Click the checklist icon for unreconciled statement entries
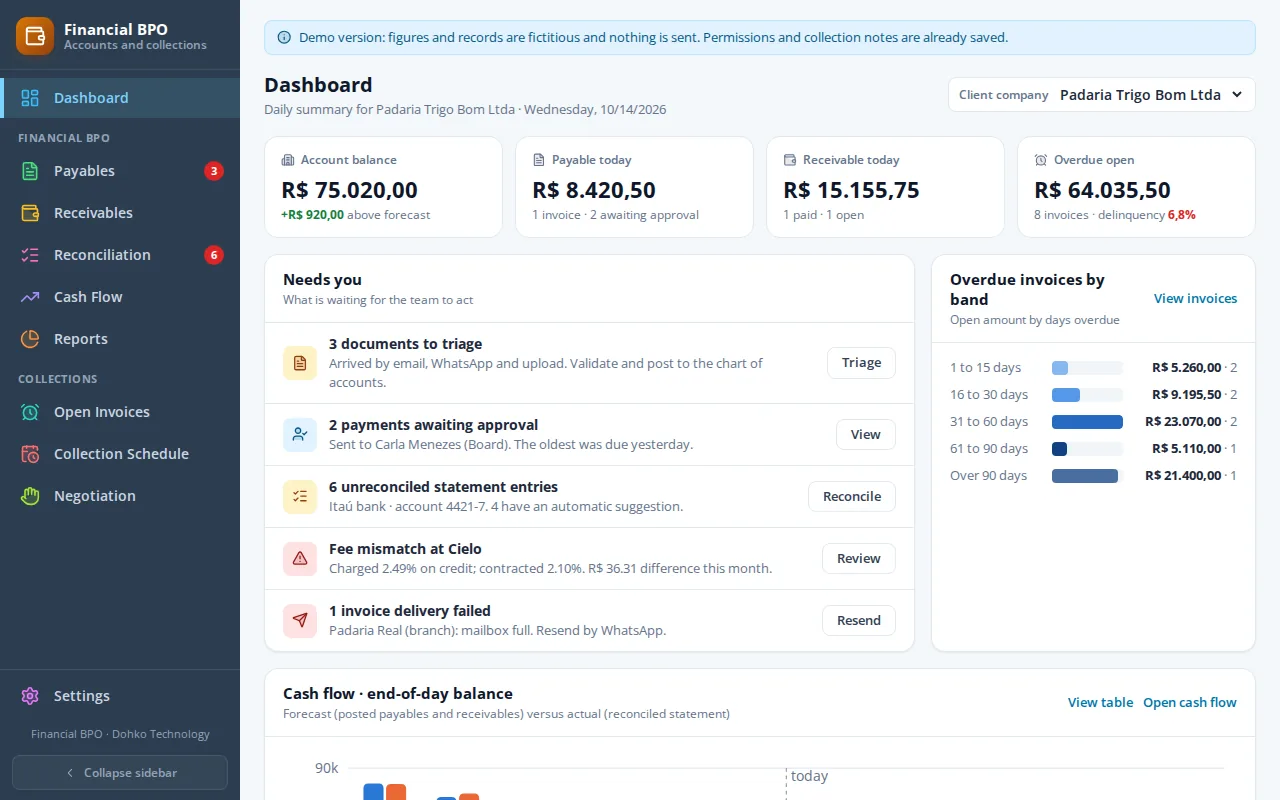Image resolution: width=1280 pixels, height=800 pixels. (x=300, y=497)
